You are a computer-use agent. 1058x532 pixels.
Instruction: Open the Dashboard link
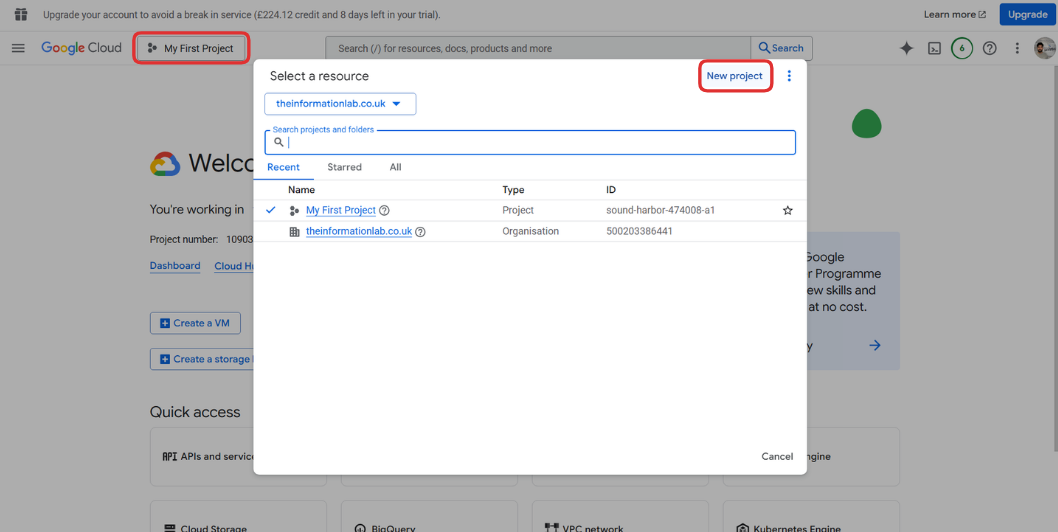pos(175,266)
